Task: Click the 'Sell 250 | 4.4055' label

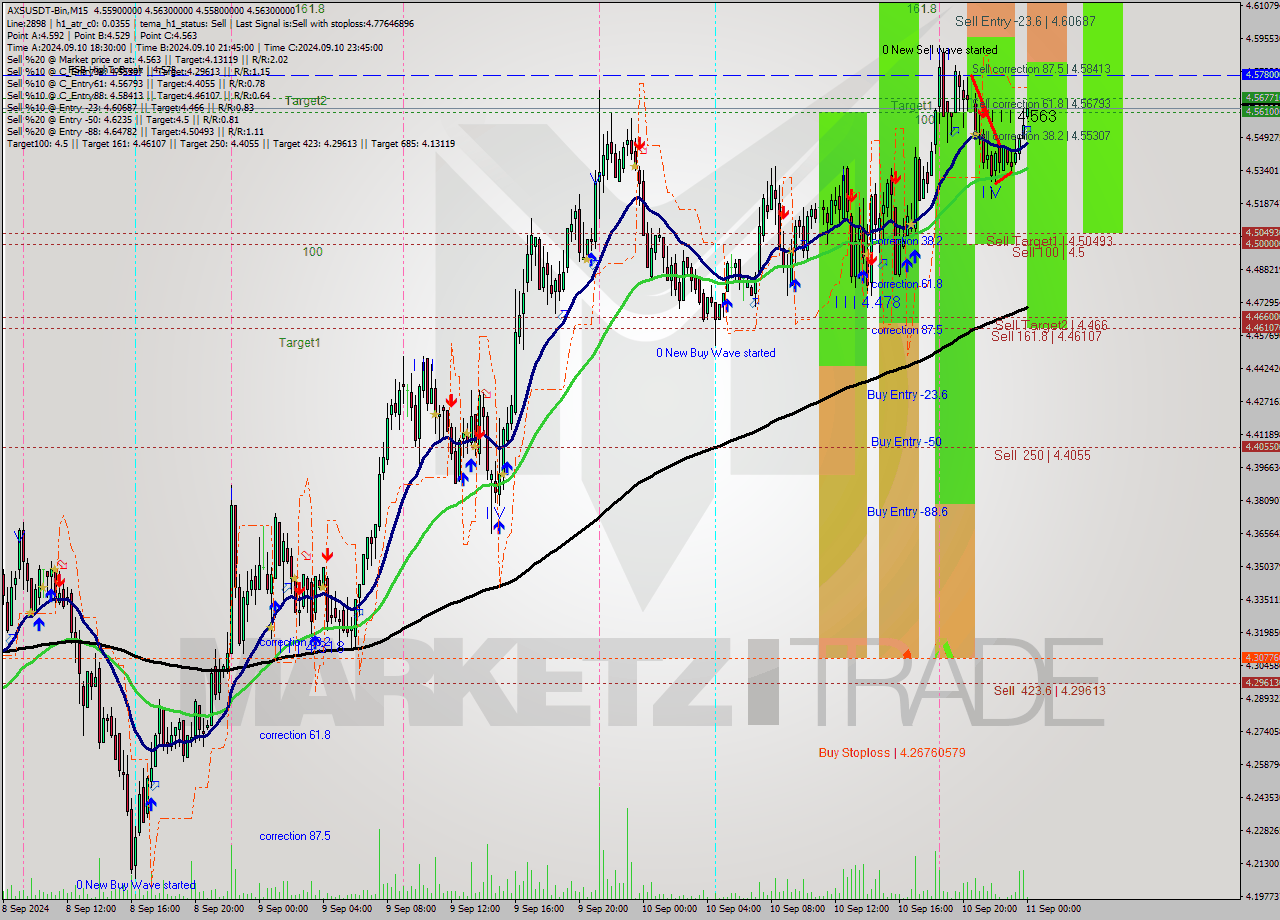Action: coord(1042,455)
